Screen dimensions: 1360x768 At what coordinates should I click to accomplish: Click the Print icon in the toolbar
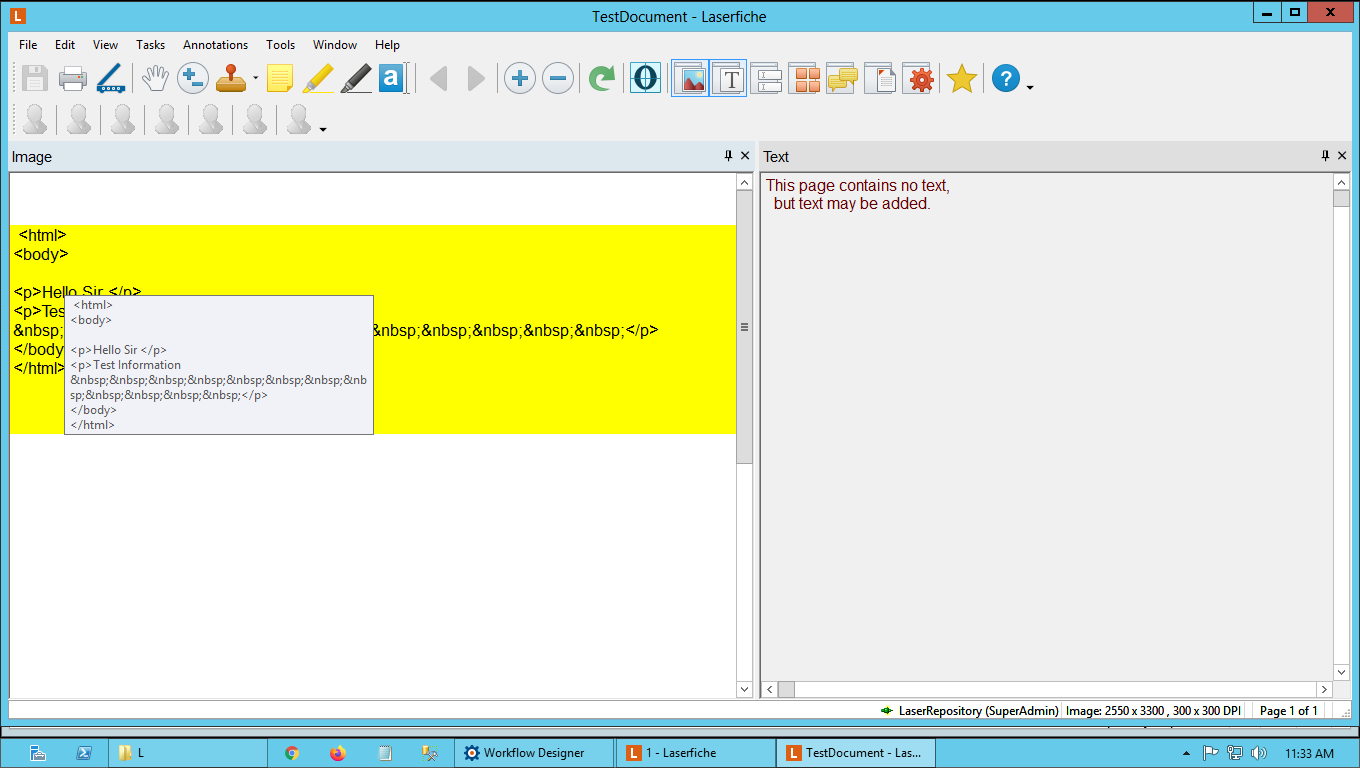coord(72,78)
